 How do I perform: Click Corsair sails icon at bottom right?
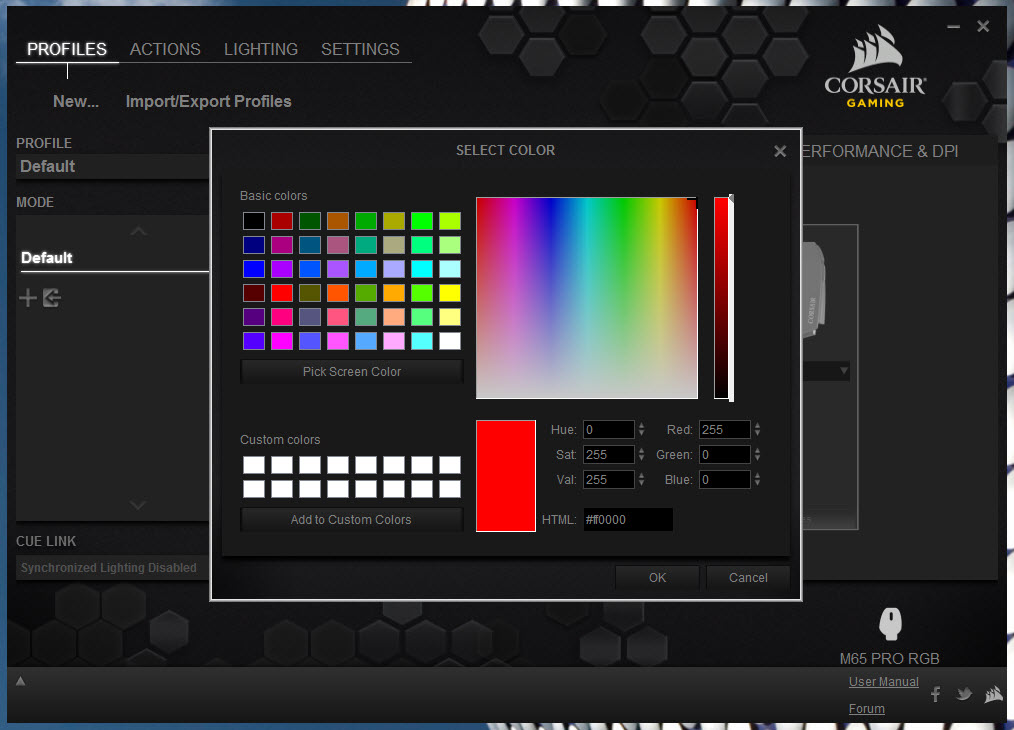pos(993,694)
